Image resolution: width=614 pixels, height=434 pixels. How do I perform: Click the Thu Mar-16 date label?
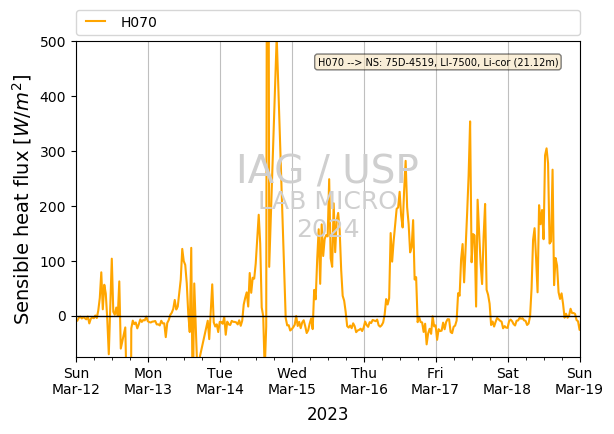coord(364,381)
